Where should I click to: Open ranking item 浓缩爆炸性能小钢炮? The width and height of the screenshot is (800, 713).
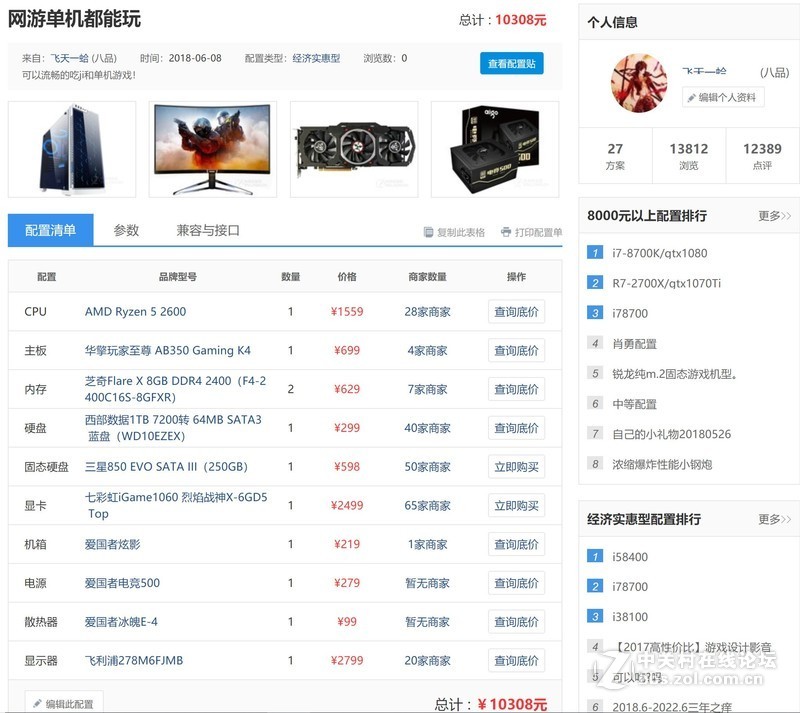[662, 464]
